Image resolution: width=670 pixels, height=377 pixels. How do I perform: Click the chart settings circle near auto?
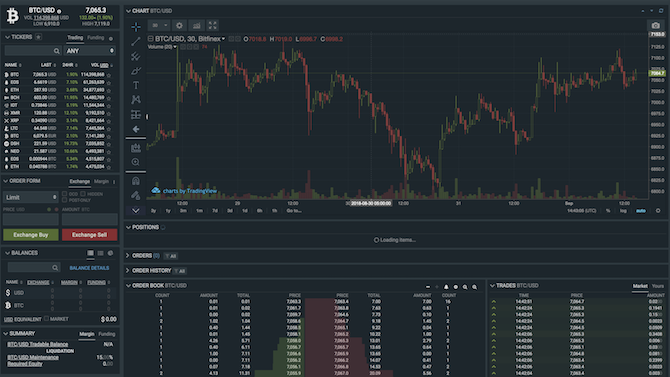(x=658, y=211)
